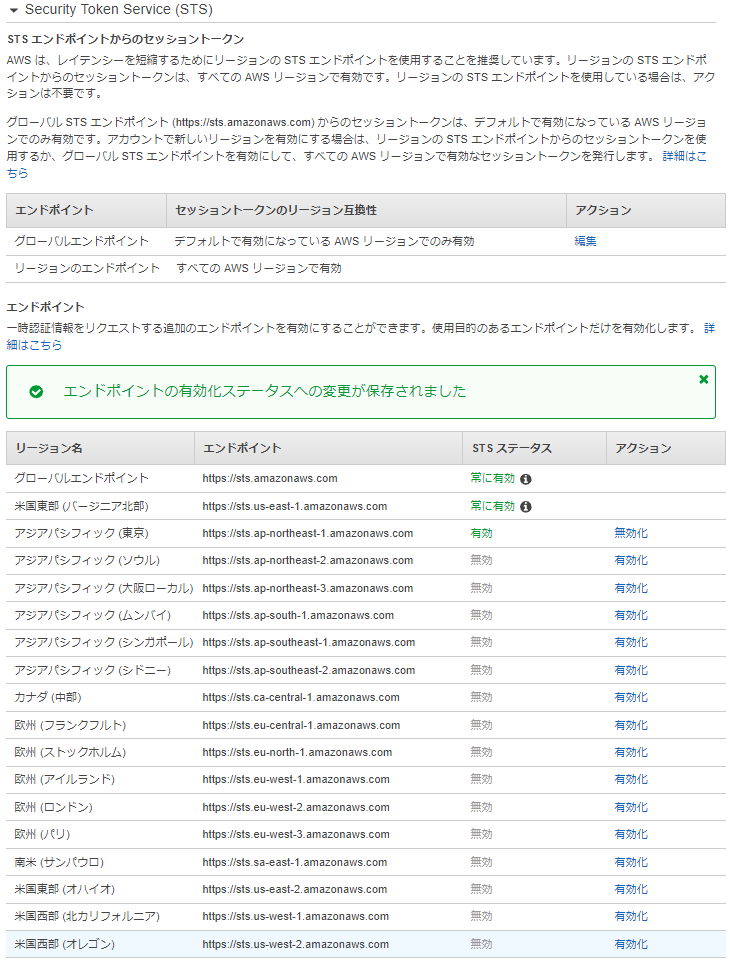This screenshot has width=730, height=966.
Task: Select https://sts.ap-southeast-2.amazonaws.com endpoint text
Action: click(x=309, y=670)
